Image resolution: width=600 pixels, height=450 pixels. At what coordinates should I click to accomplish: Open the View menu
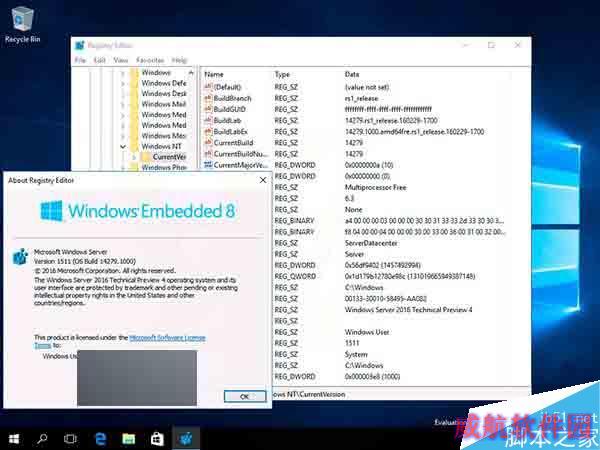coord(121,60)
